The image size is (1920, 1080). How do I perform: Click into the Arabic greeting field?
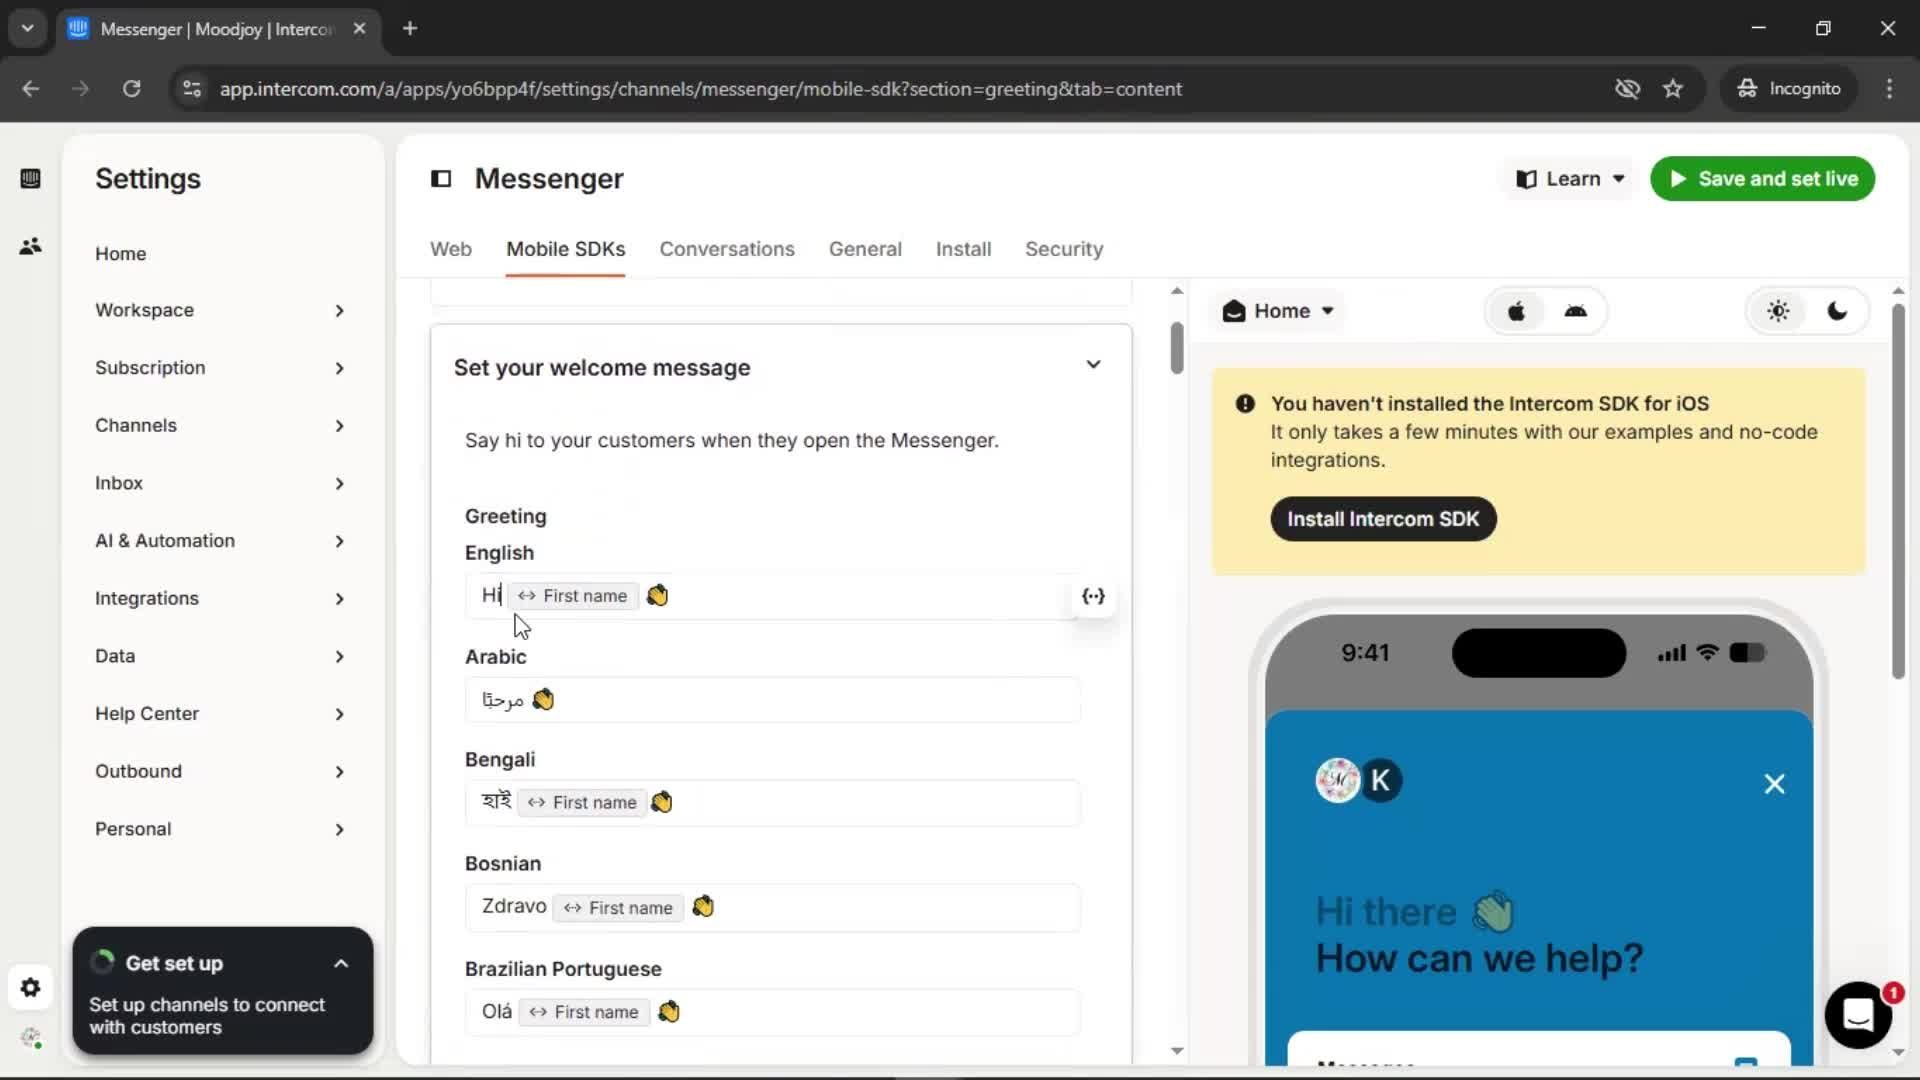772,700
